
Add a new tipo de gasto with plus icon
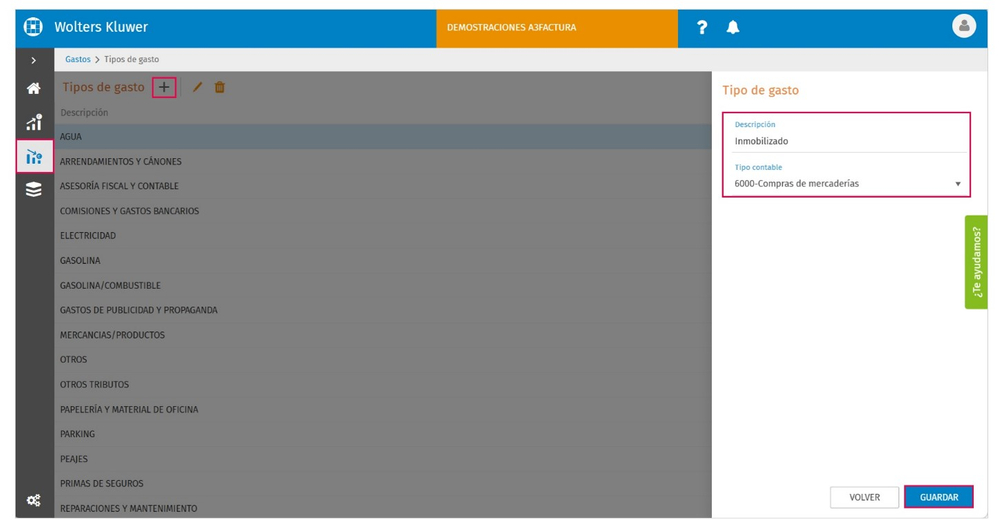pos(164,87)
